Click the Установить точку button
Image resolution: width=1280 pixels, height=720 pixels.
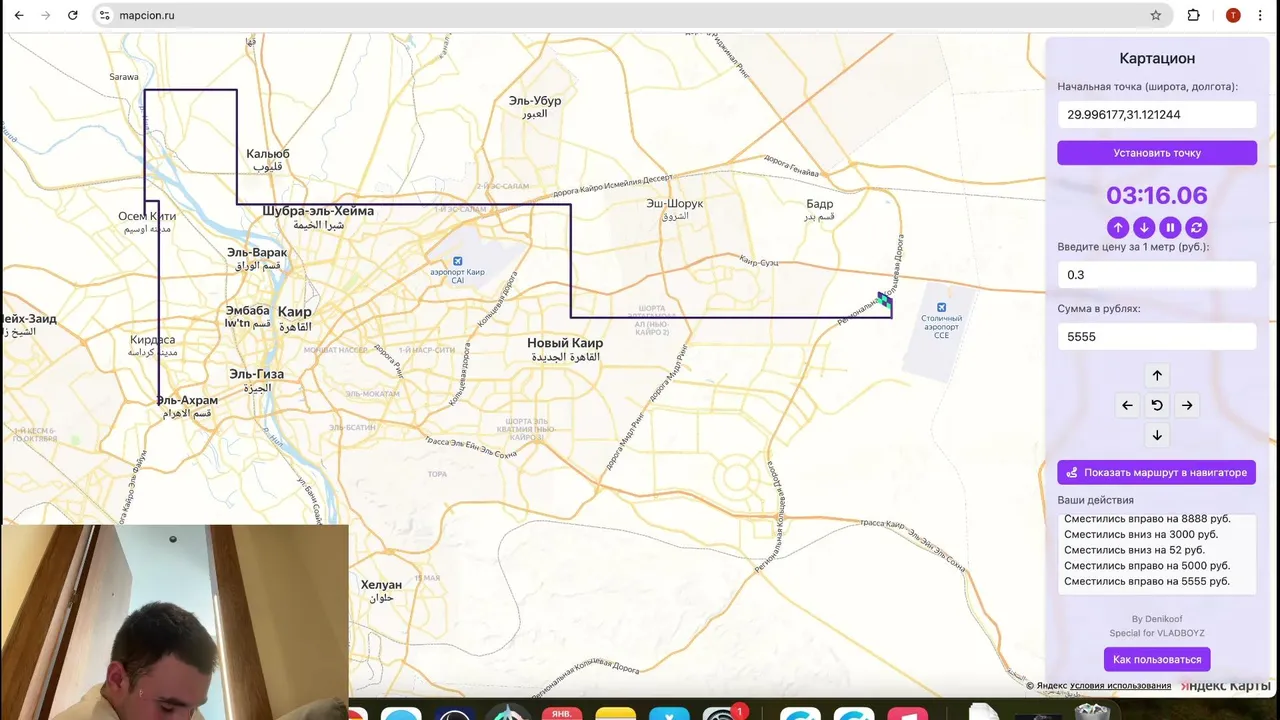pos(1157,153)
